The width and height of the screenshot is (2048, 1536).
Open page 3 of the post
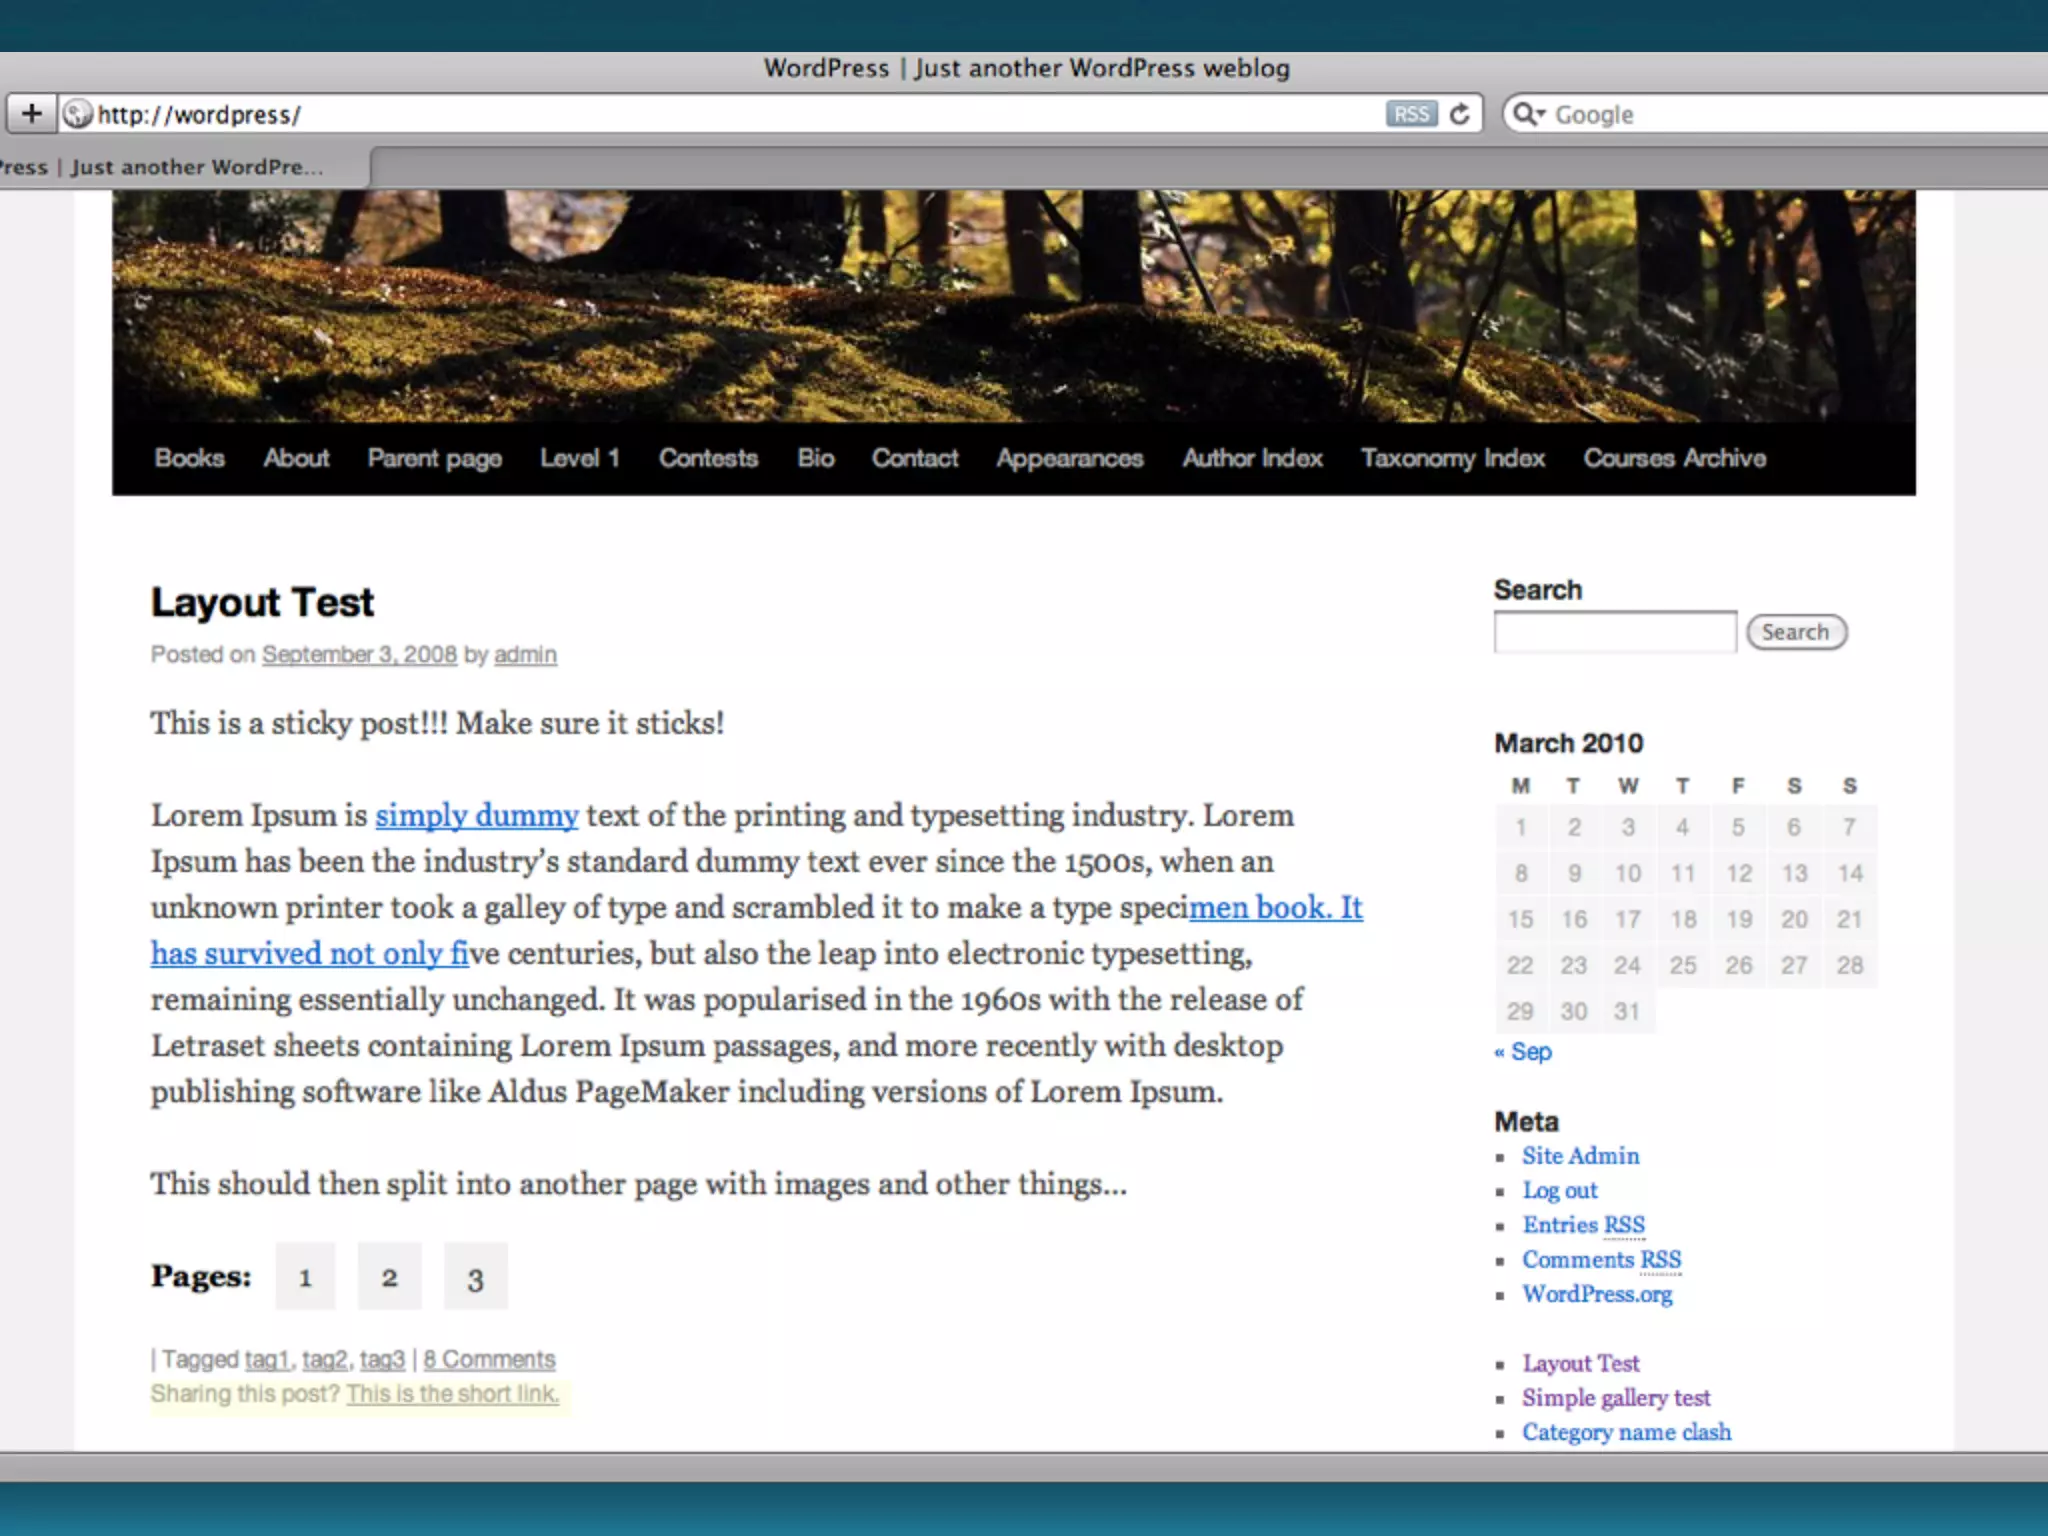[475, 1277]
